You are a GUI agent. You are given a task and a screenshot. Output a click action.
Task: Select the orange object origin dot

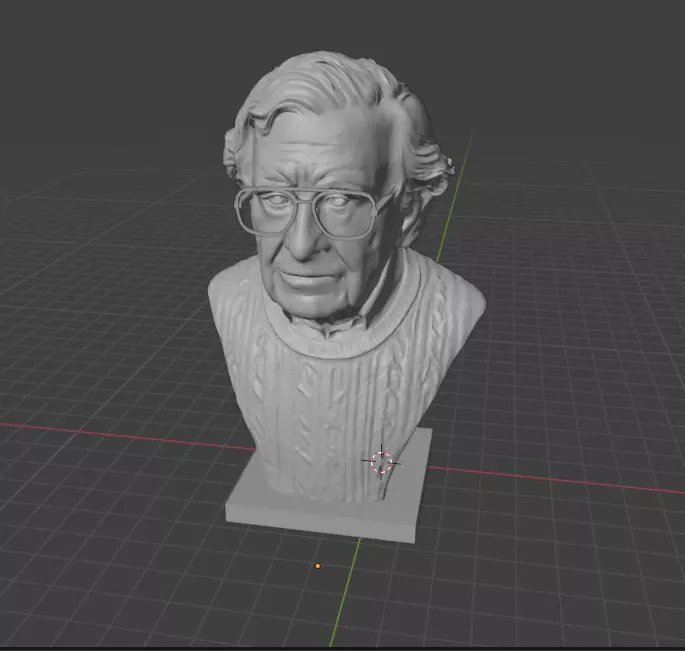[318, 566]
